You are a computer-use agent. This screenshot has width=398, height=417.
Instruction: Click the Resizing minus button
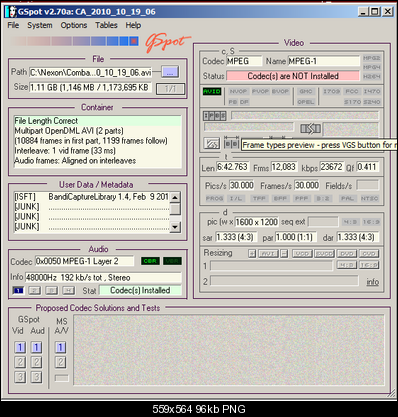284,254
